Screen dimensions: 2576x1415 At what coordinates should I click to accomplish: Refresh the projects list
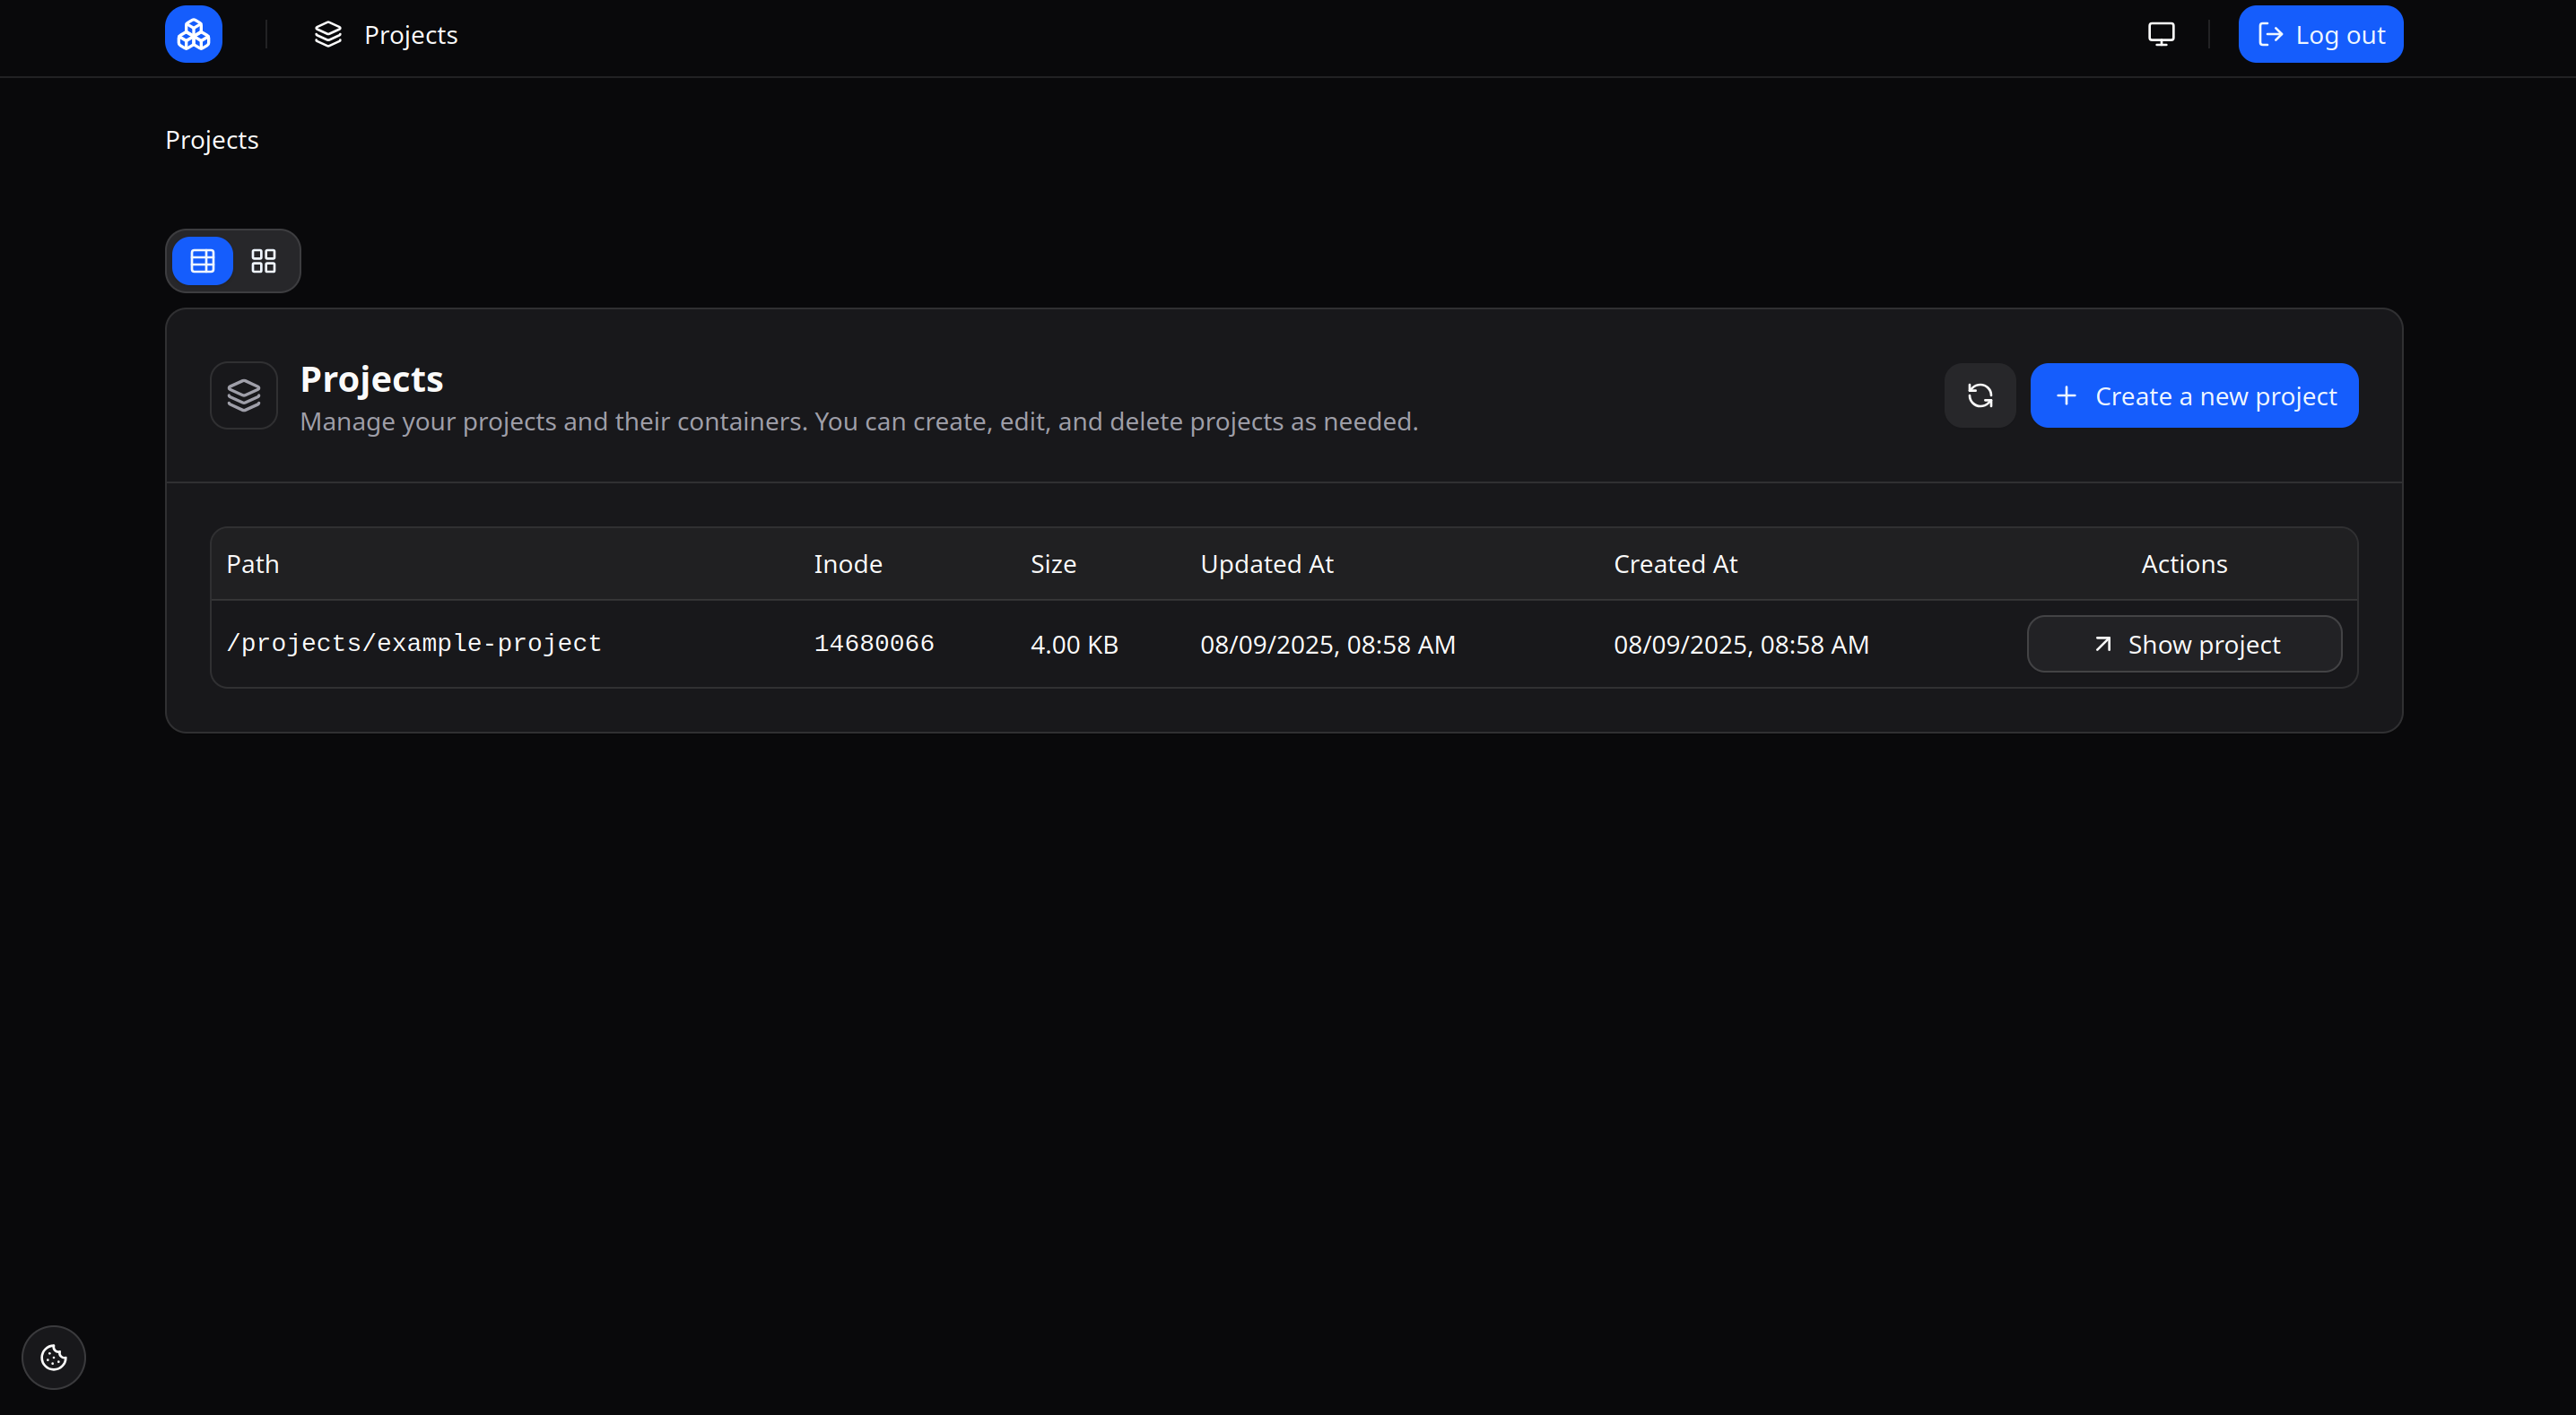click(x=1979, y=396)
